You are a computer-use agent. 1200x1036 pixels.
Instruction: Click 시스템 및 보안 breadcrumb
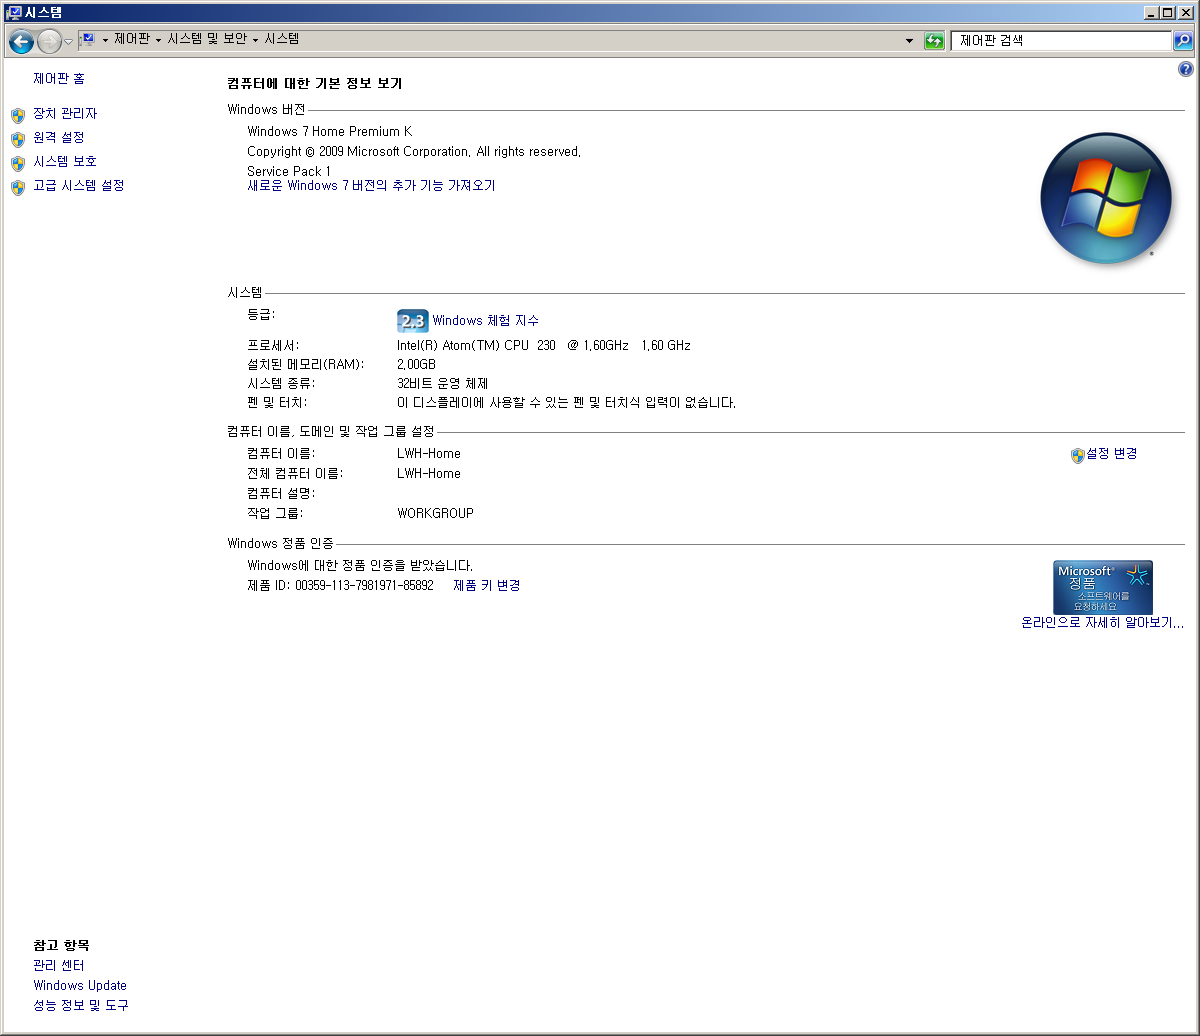tap(207, 40)
